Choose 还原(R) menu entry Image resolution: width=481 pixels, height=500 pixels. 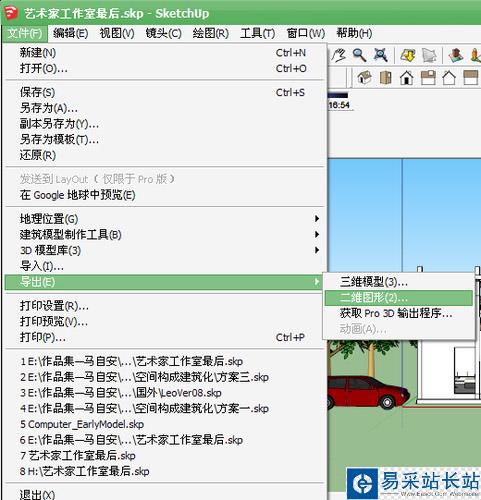click(164, 155)
